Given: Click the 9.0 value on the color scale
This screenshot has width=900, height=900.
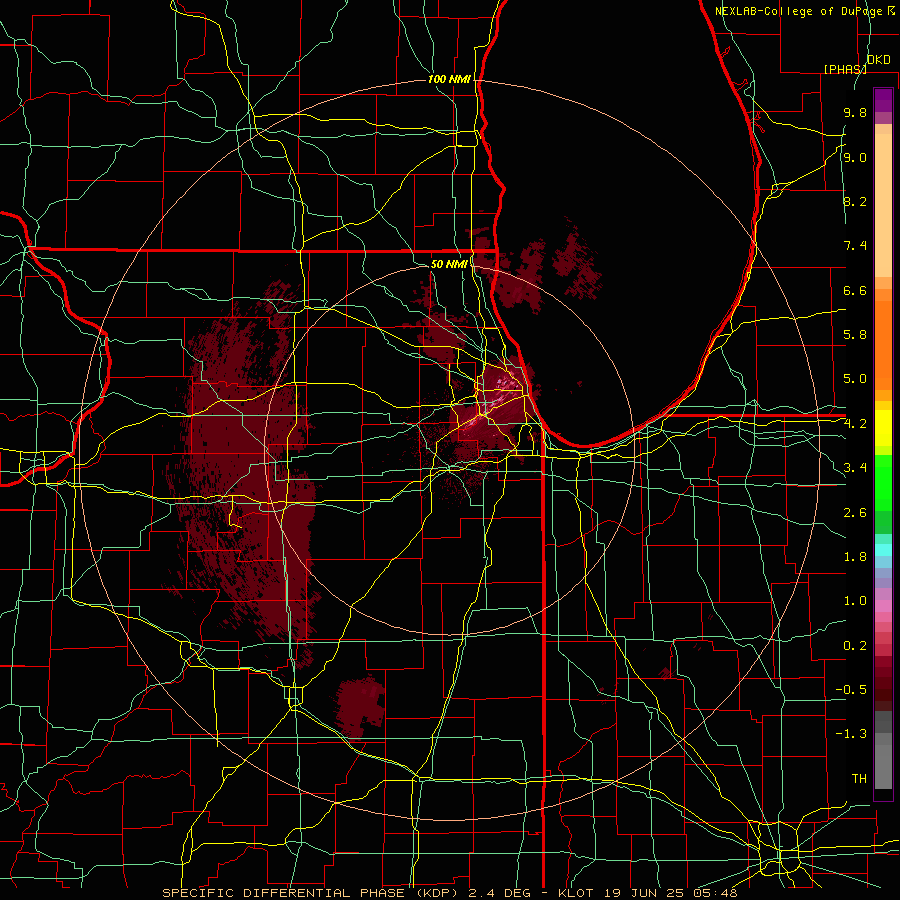Looking at the screenshot, I should tap(855, 157).
